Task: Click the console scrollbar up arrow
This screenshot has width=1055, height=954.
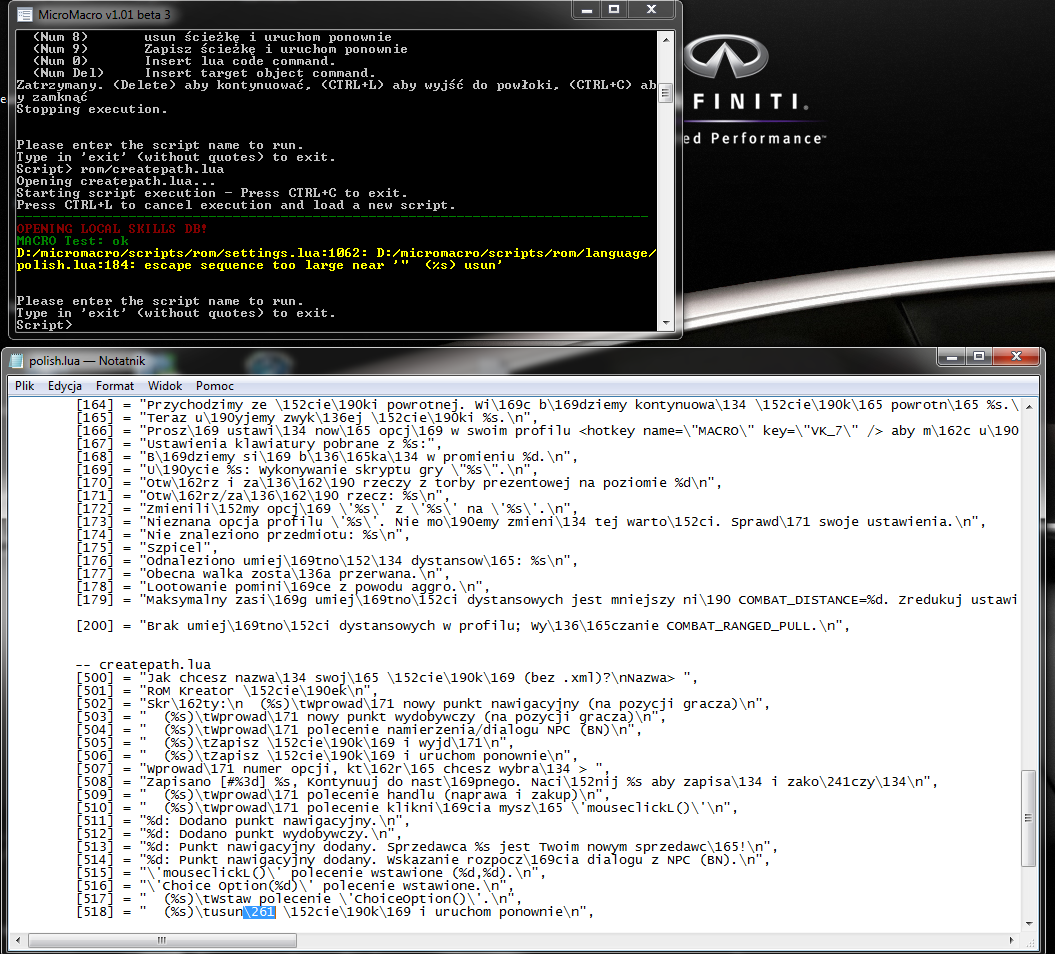Action: pos(666,39)
